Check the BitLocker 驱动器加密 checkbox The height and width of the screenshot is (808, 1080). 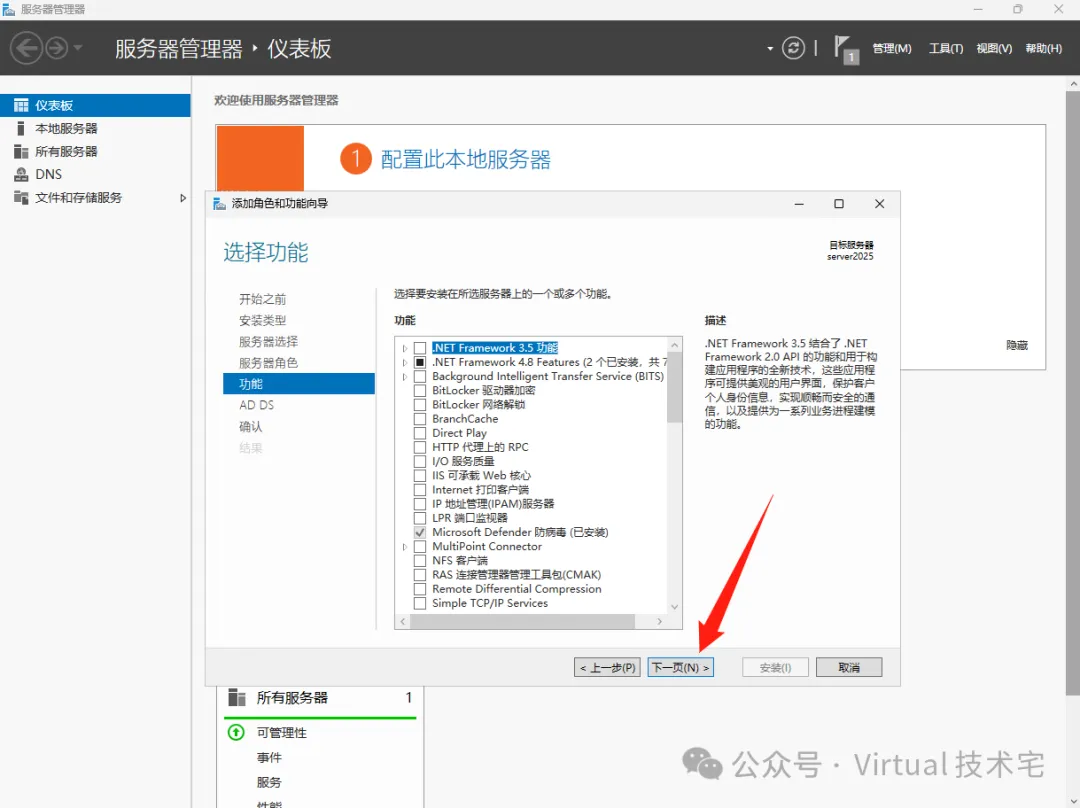(x=419, y=391)
